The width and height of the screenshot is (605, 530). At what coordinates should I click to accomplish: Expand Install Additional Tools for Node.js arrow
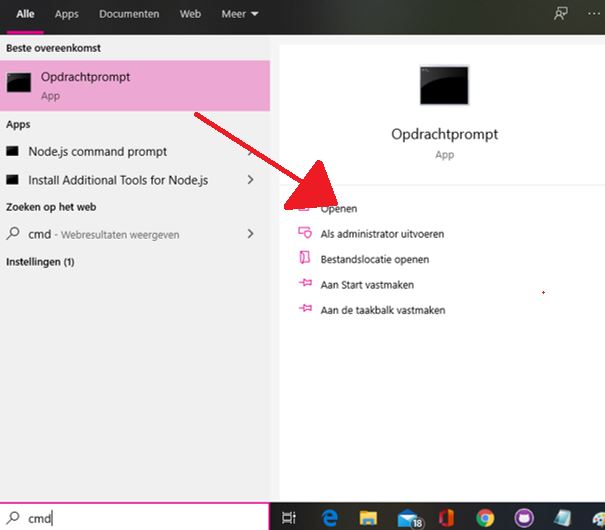(x=250, y=180)
